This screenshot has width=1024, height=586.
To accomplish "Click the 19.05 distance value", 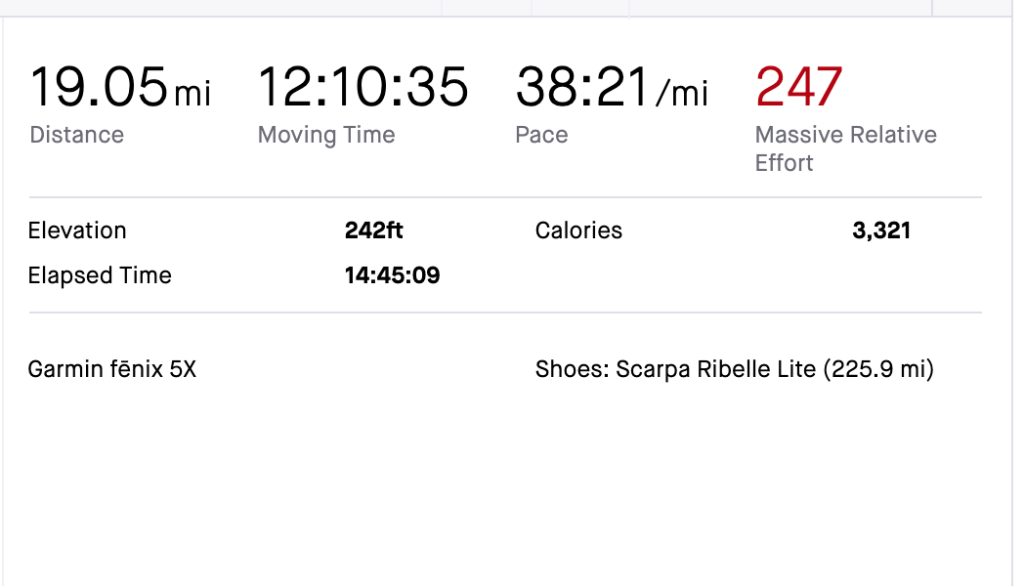I will [98, 87].
